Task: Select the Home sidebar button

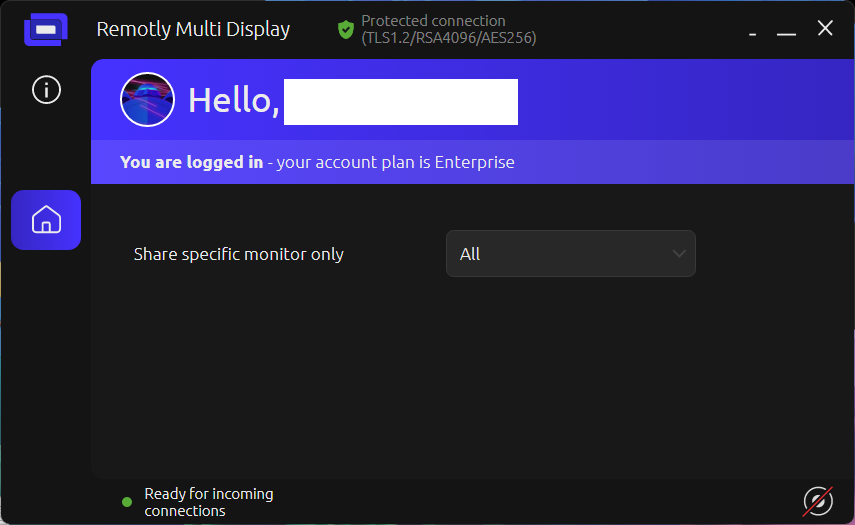Action: tap(46, 220)
